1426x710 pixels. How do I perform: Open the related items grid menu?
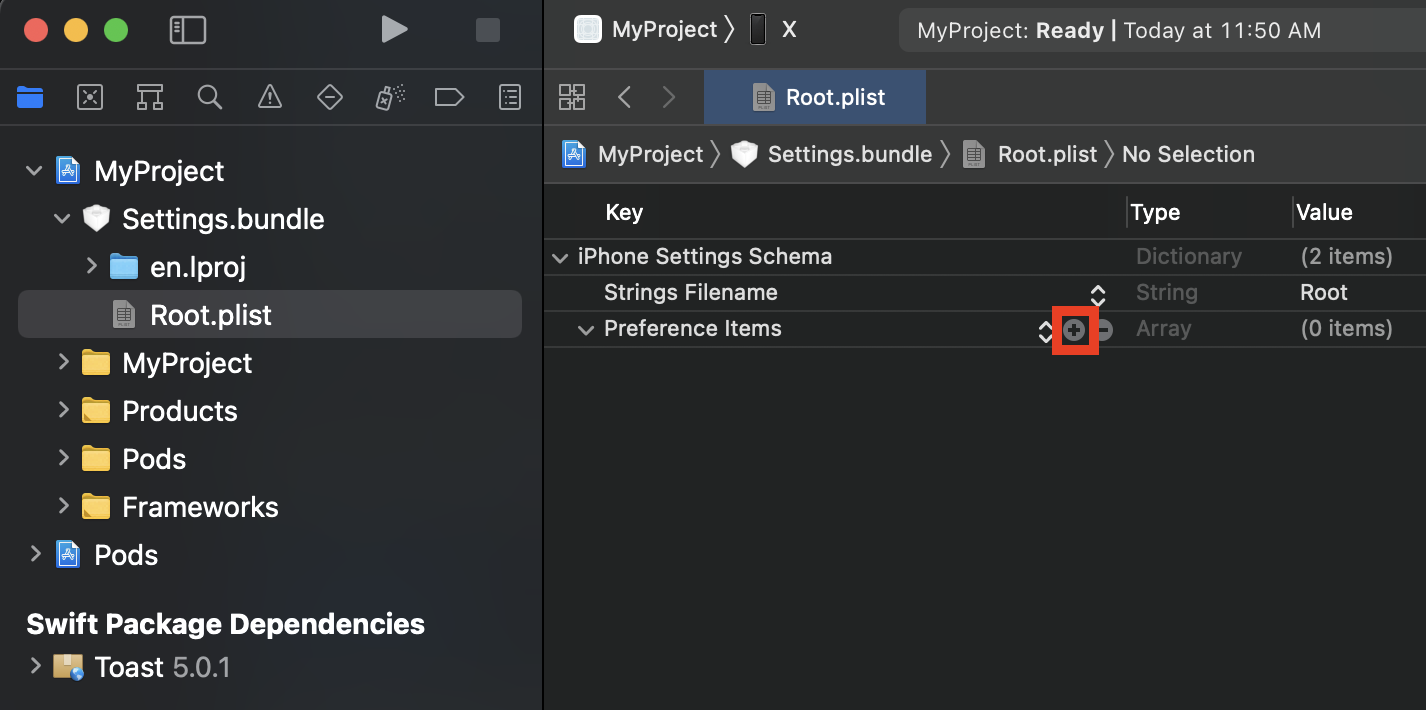(x=572, y=97)
